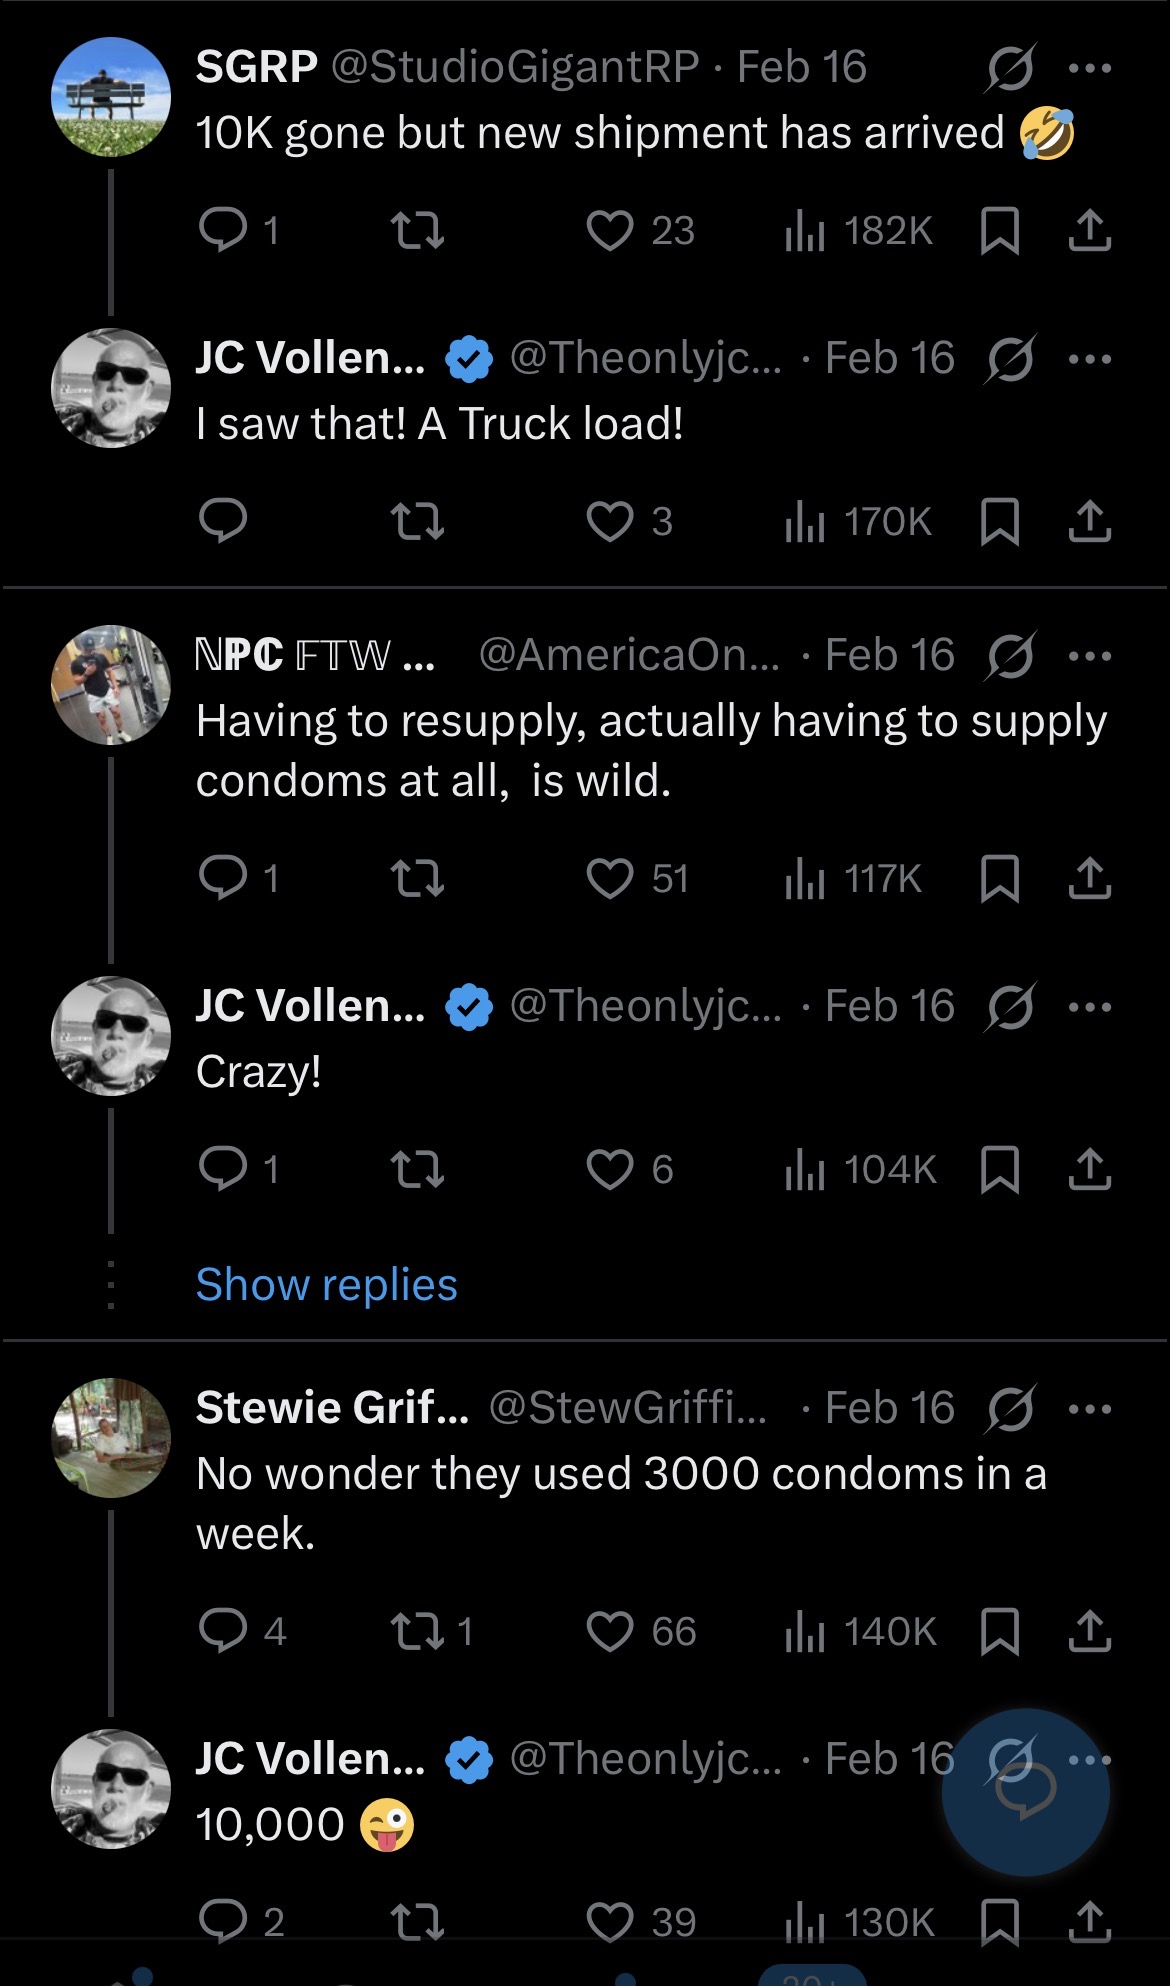The width and height of the screenshot is (1170, 1986).
Task: Open @StudioGigantRP profile handle
Action: [514, 67]
